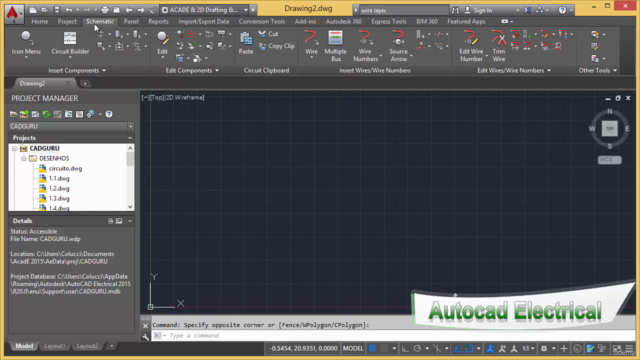The height and width of the screenshot is (360, 640).
Task: Click the [2D Wireframe] visual style label
Action: pos(186,98)
